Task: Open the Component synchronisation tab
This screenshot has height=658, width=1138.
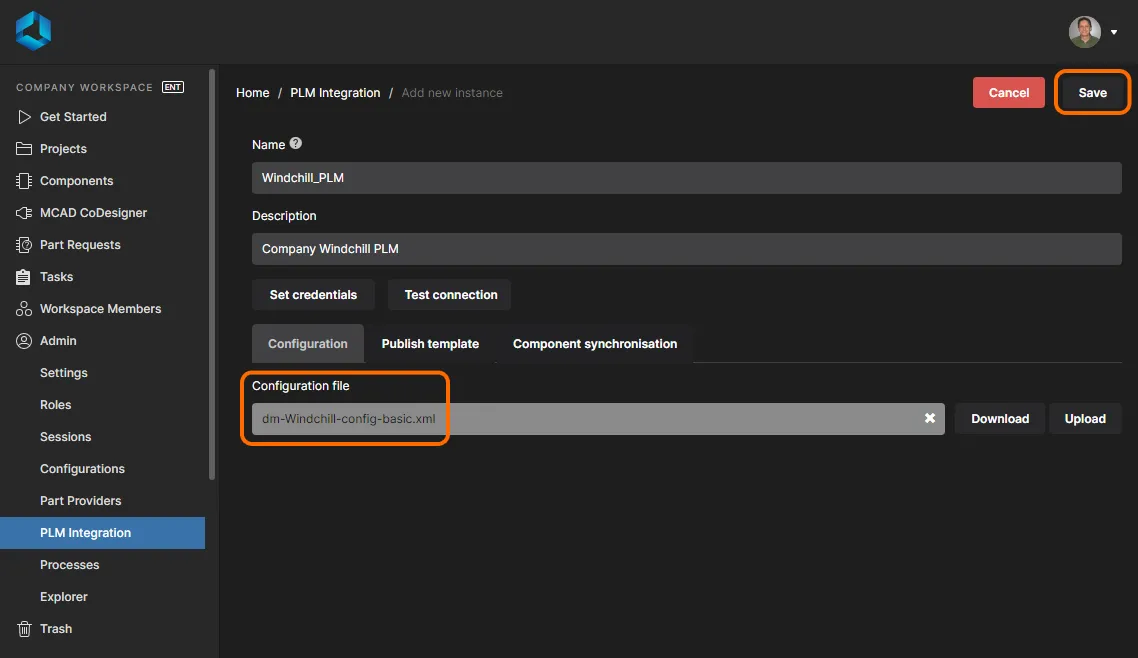Action: [x=595, y=344]
